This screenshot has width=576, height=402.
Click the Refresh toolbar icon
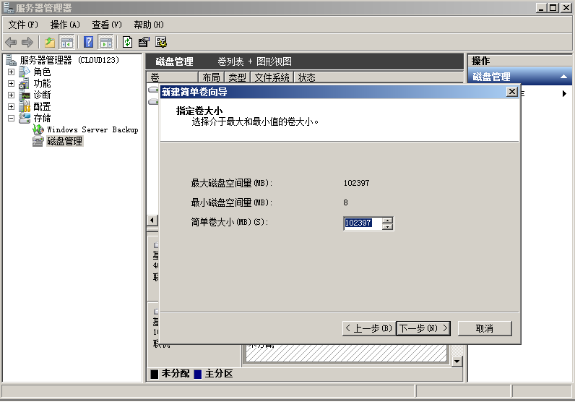[127, 42]
